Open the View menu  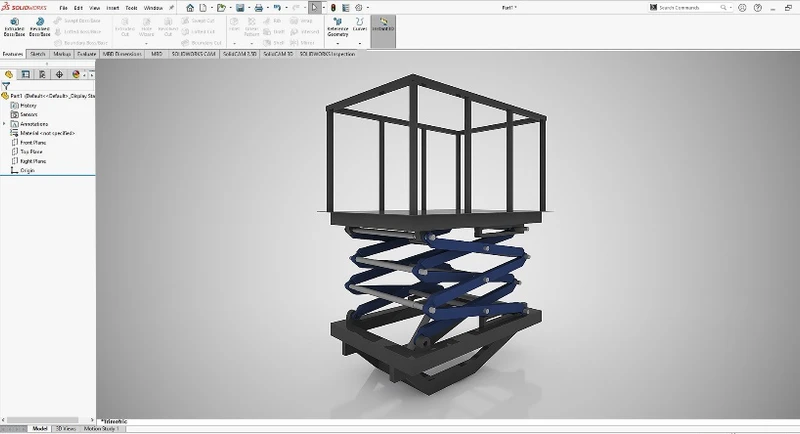[x=94, y=8]
